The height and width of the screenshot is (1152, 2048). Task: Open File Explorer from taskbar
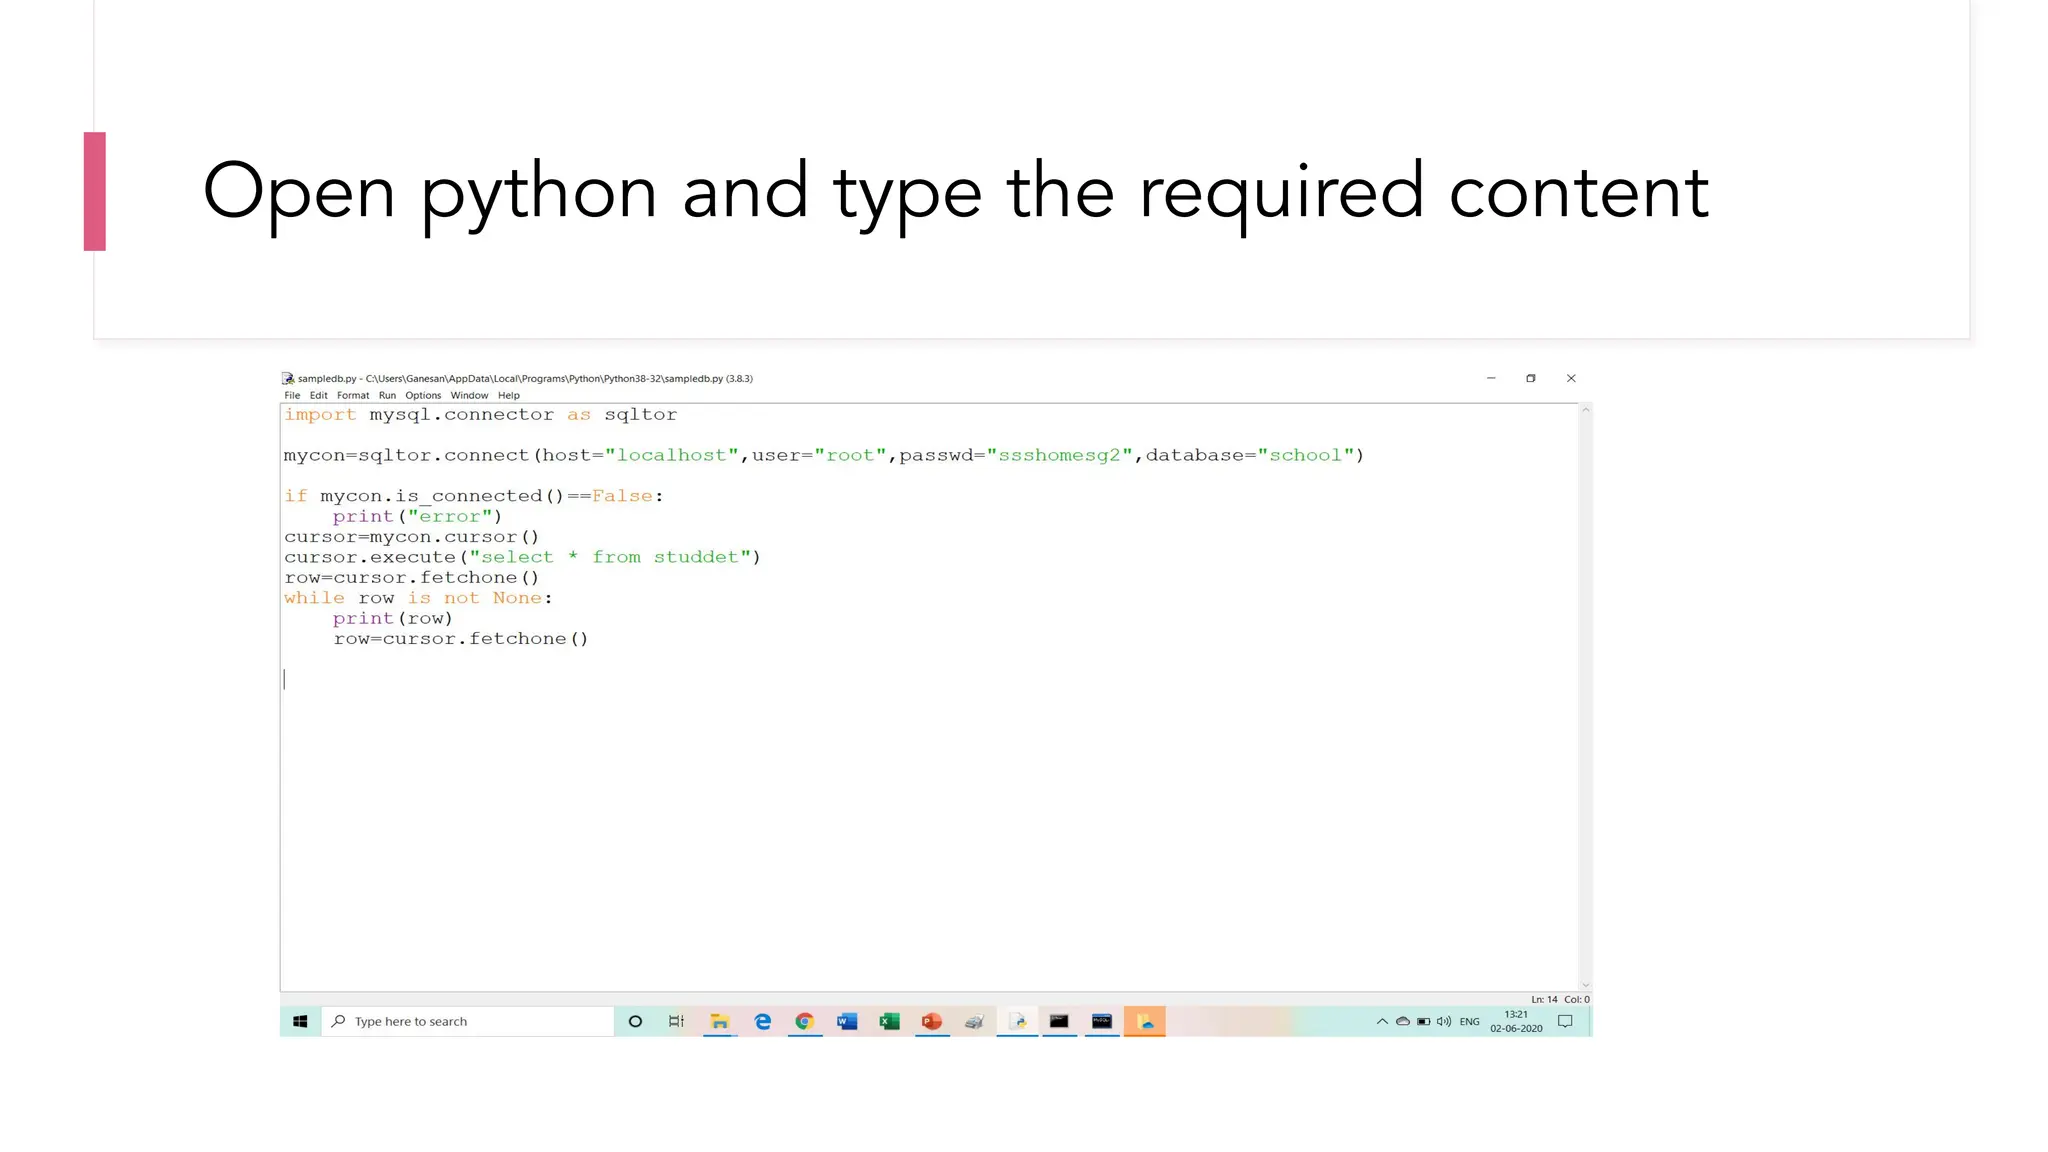(720, 1021)
